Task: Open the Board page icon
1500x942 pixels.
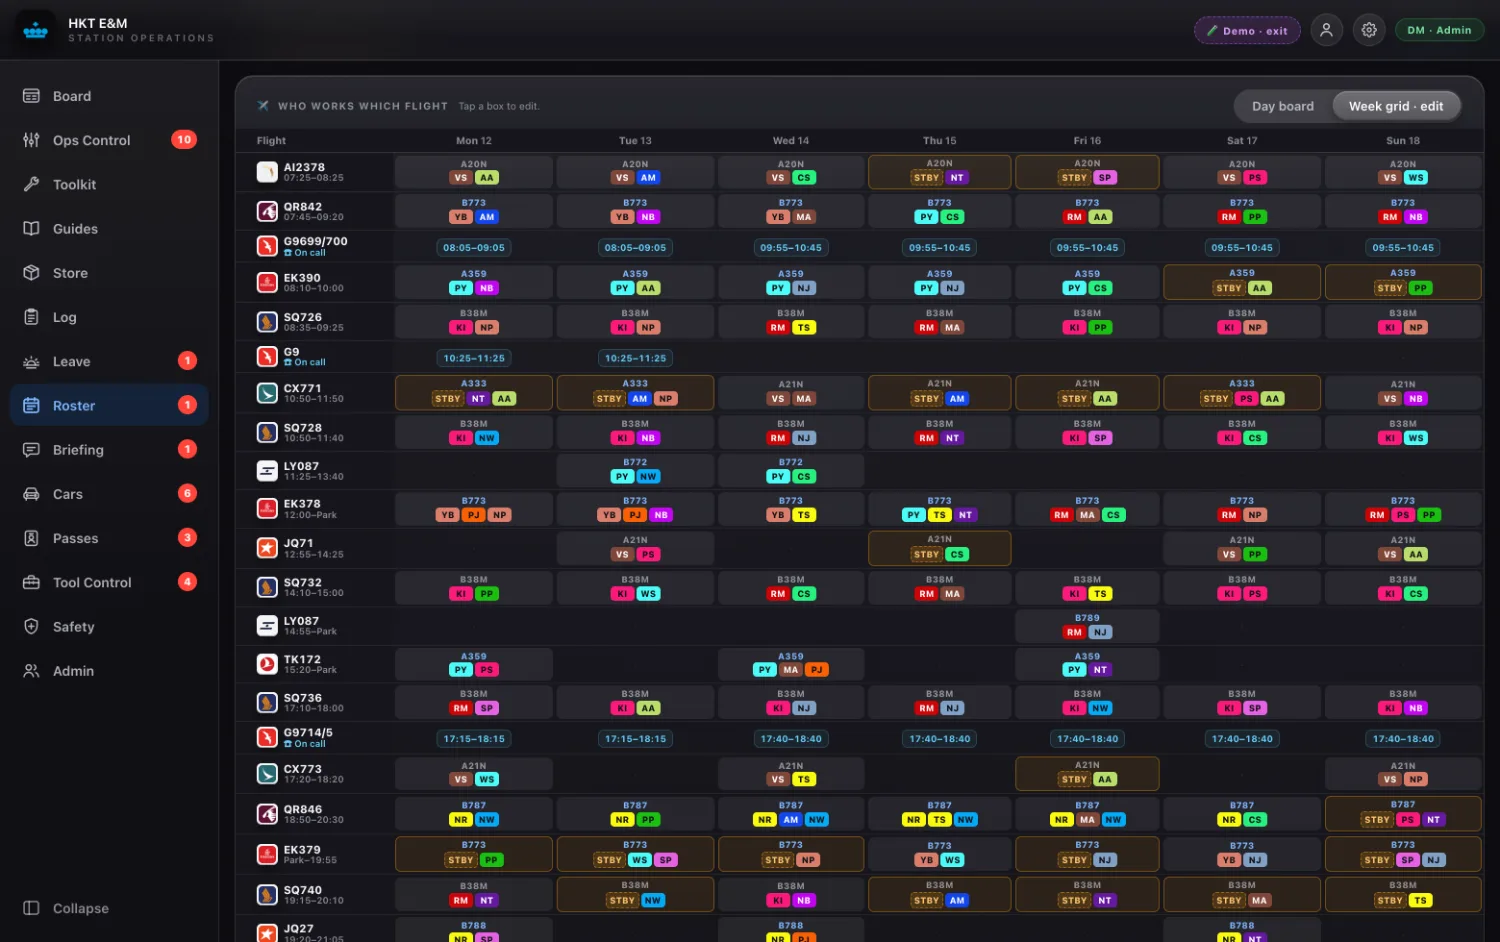Action: click(x=31, y=96)
